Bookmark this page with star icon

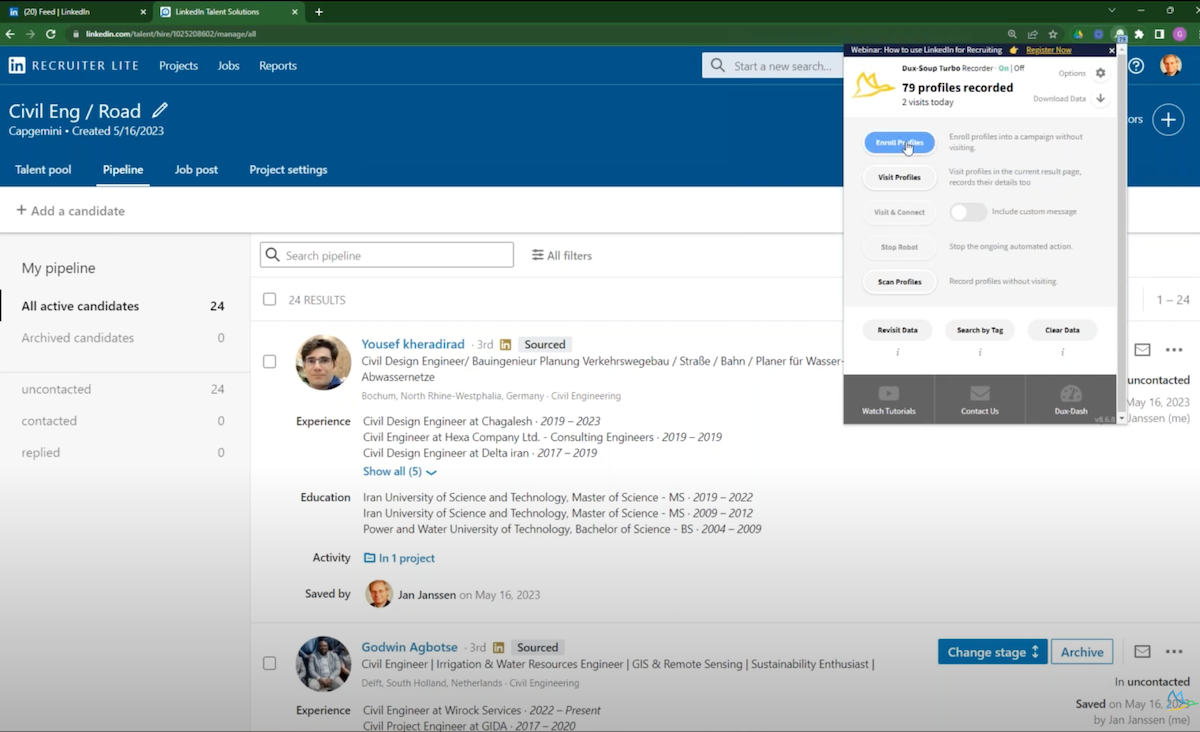(x=1053, y=34)
